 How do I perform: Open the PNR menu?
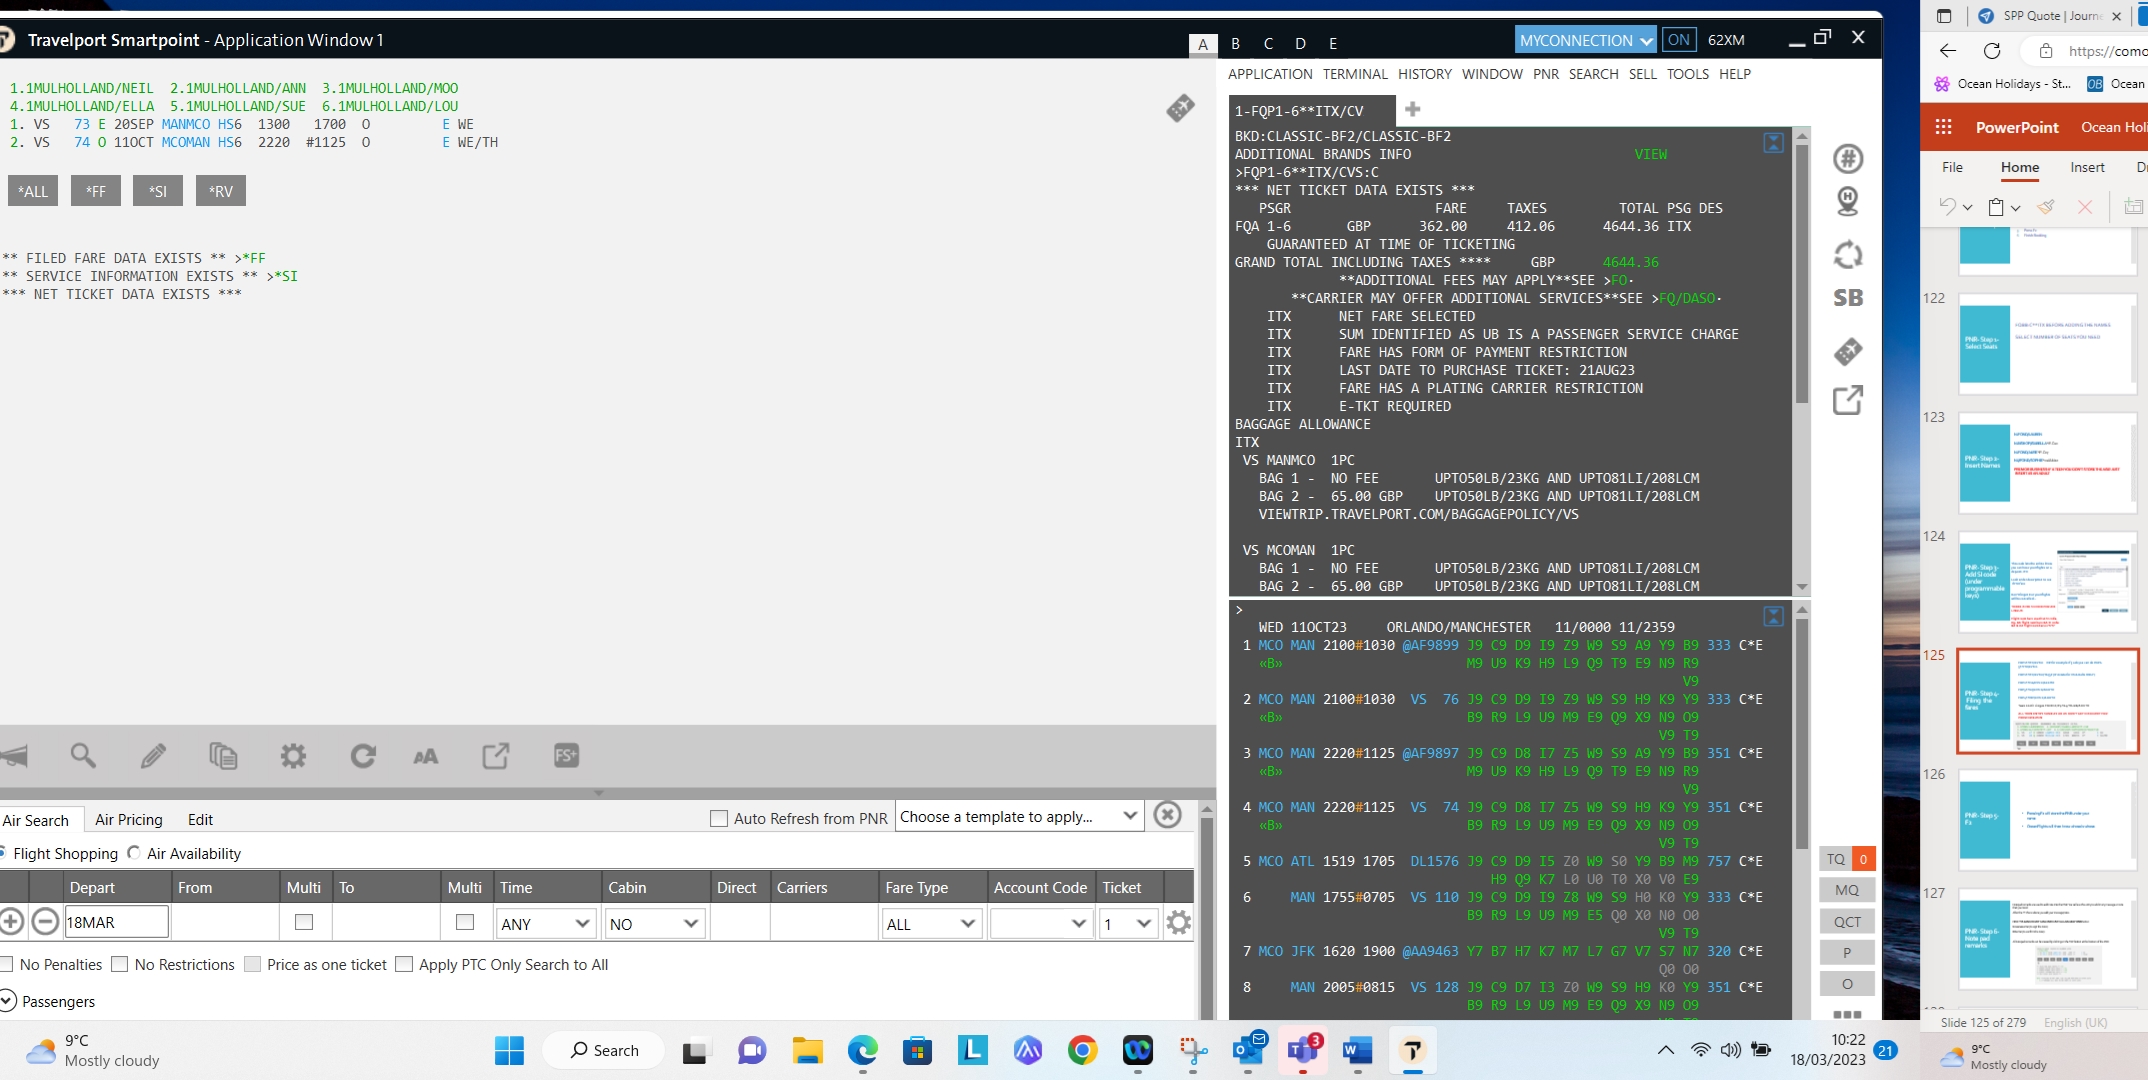coord(1545,74)
